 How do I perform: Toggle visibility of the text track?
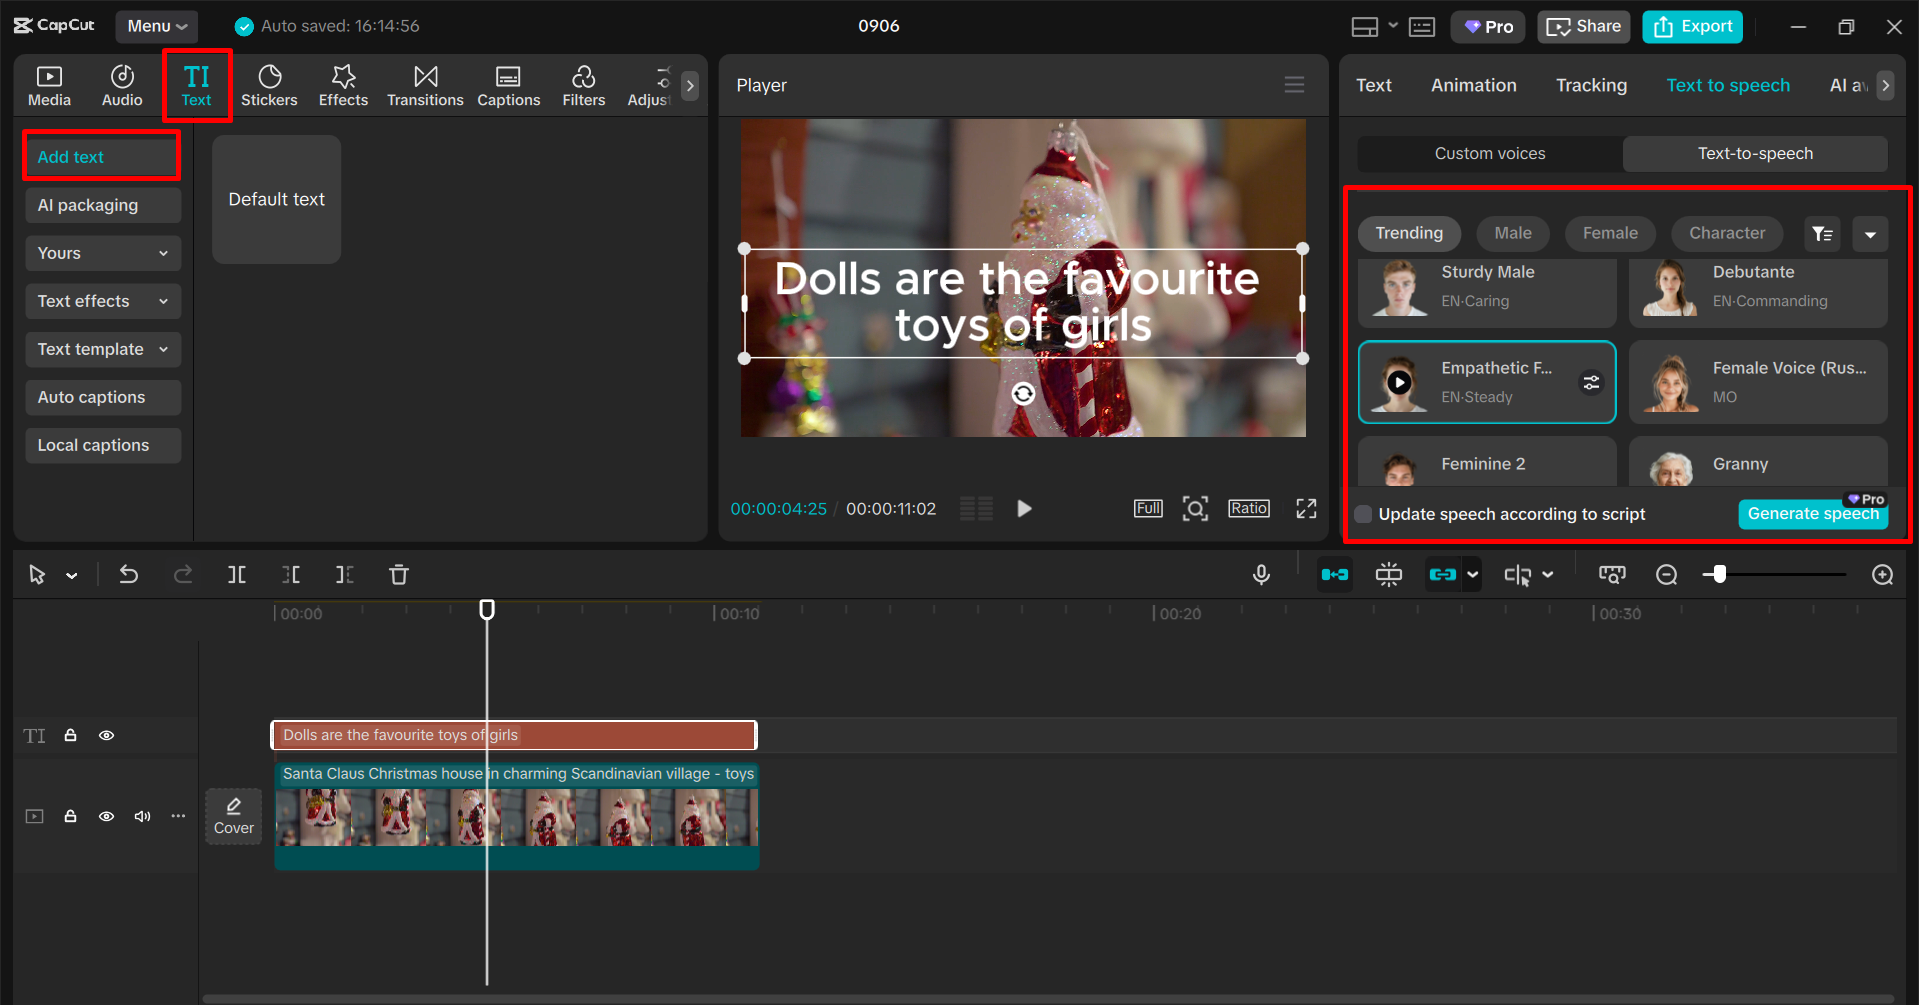click(106, 735)
